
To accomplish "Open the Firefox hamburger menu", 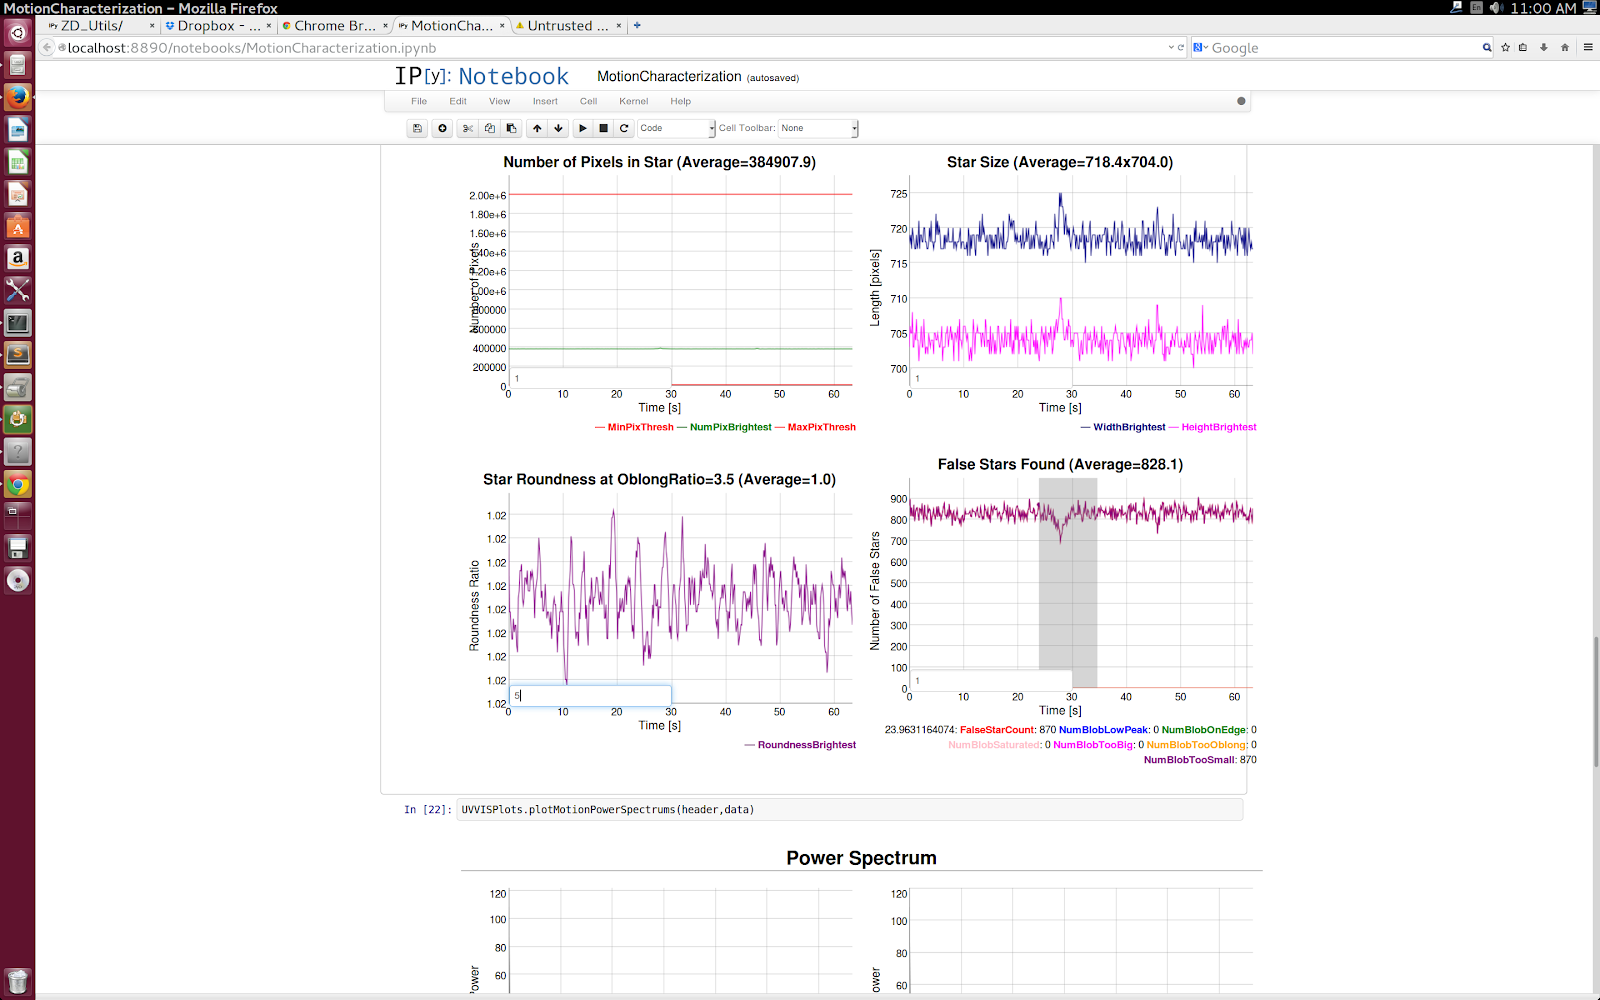I will (1588, 47).
